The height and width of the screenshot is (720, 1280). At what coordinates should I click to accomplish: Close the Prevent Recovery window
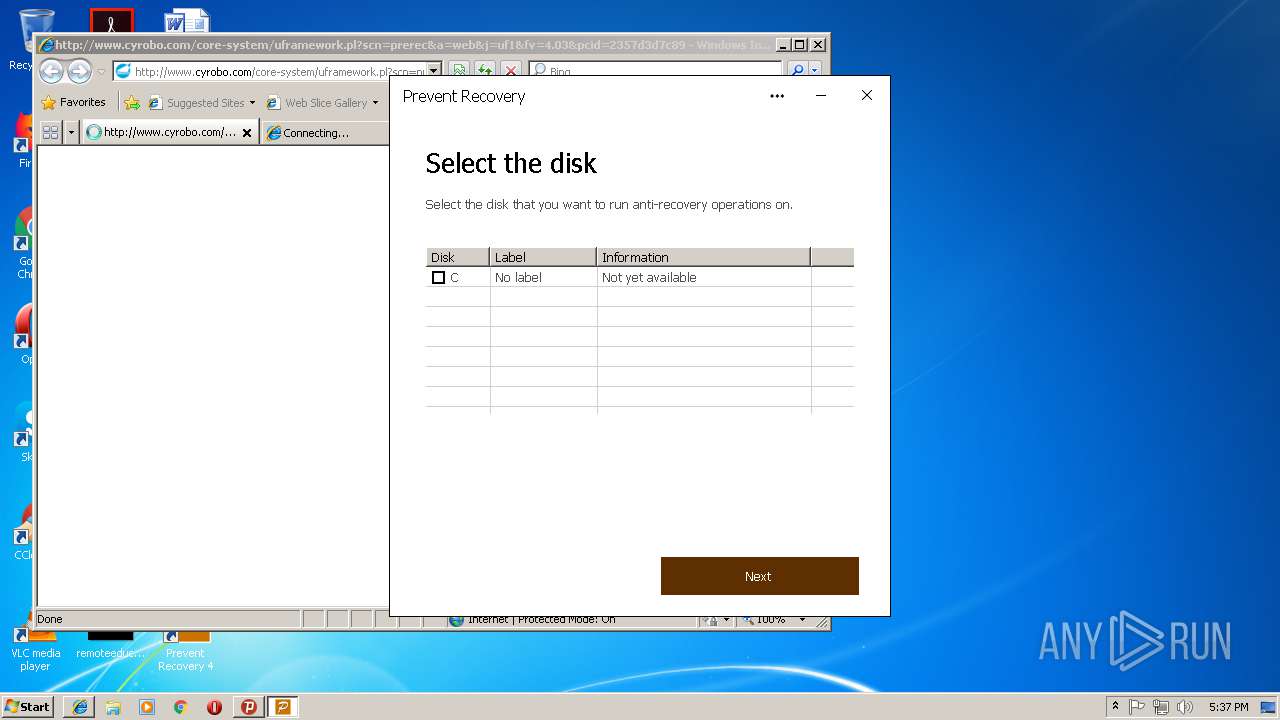[x=867, y=96]
